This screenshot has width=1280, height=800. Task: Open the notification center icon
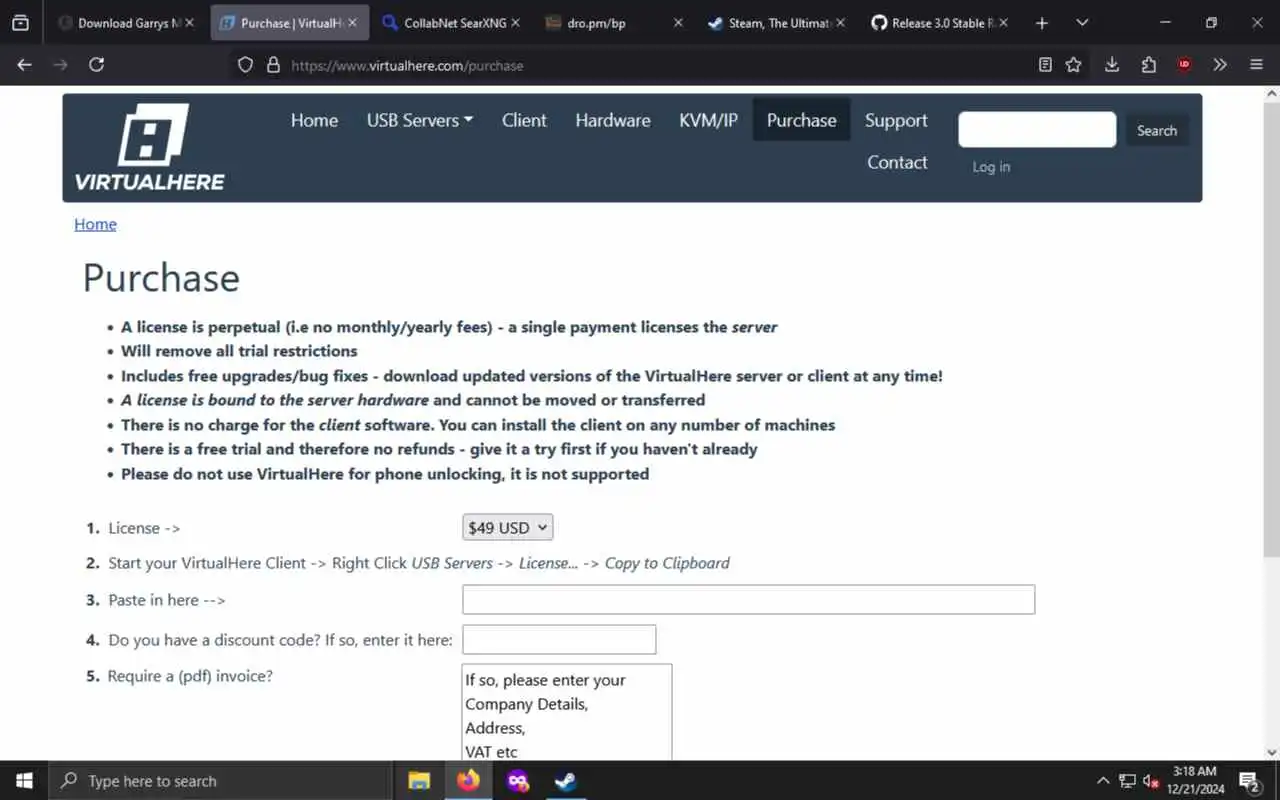1249,781
